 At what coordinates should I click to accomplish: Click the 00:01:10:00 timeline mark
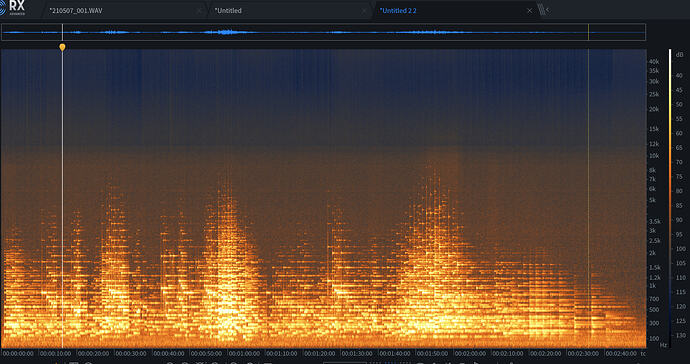282,353
